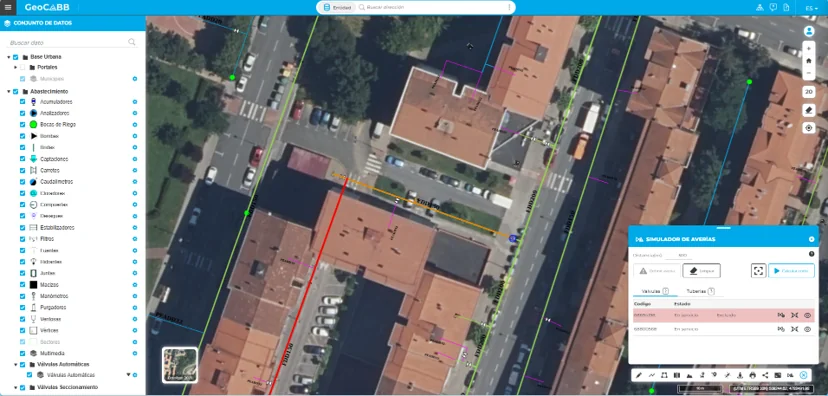828x396 pixels.
Task: Toggle the Acumuladores layer checkbox
Action: pos(22,102)
